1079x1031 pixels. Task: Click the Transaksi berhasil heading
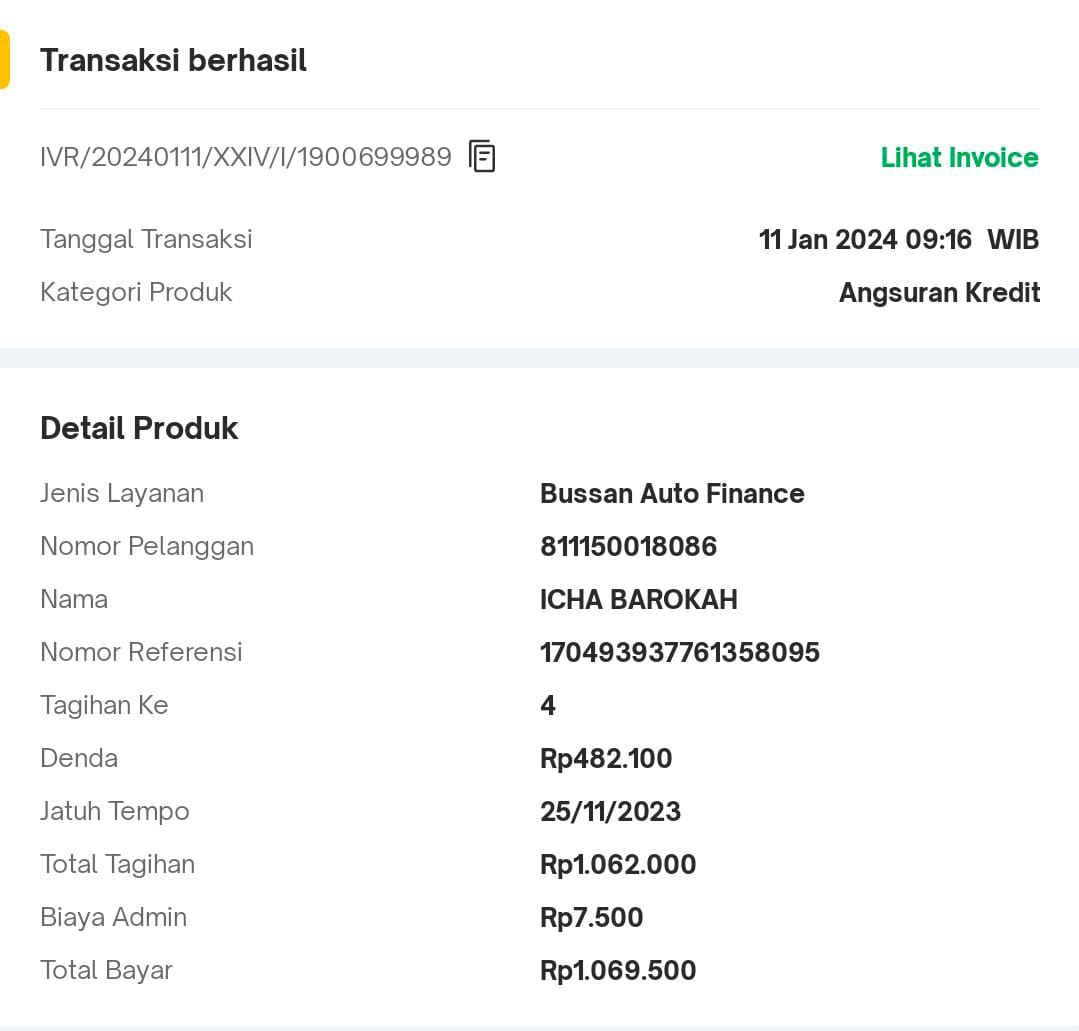pyautogui.click(x=173, y=60)
